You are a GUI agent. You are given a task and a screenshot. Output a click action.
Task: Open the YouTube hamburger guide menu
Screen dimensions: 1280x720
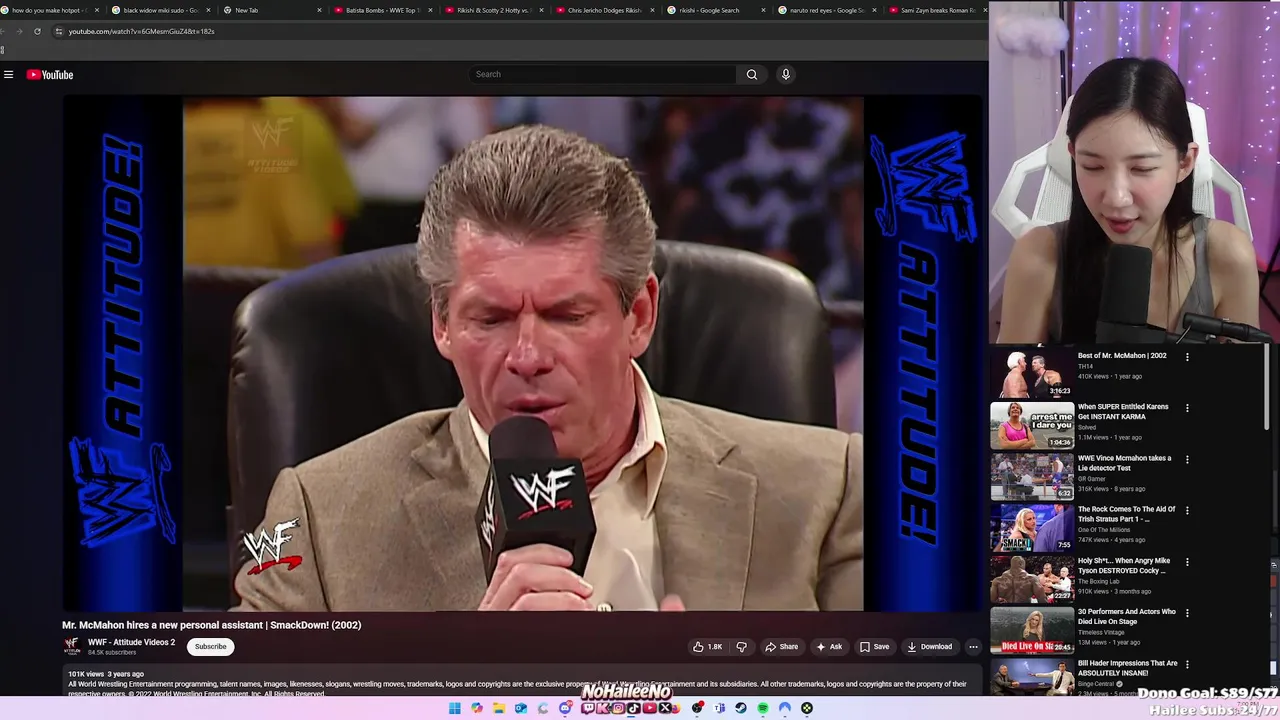click(x=8, y=74)
